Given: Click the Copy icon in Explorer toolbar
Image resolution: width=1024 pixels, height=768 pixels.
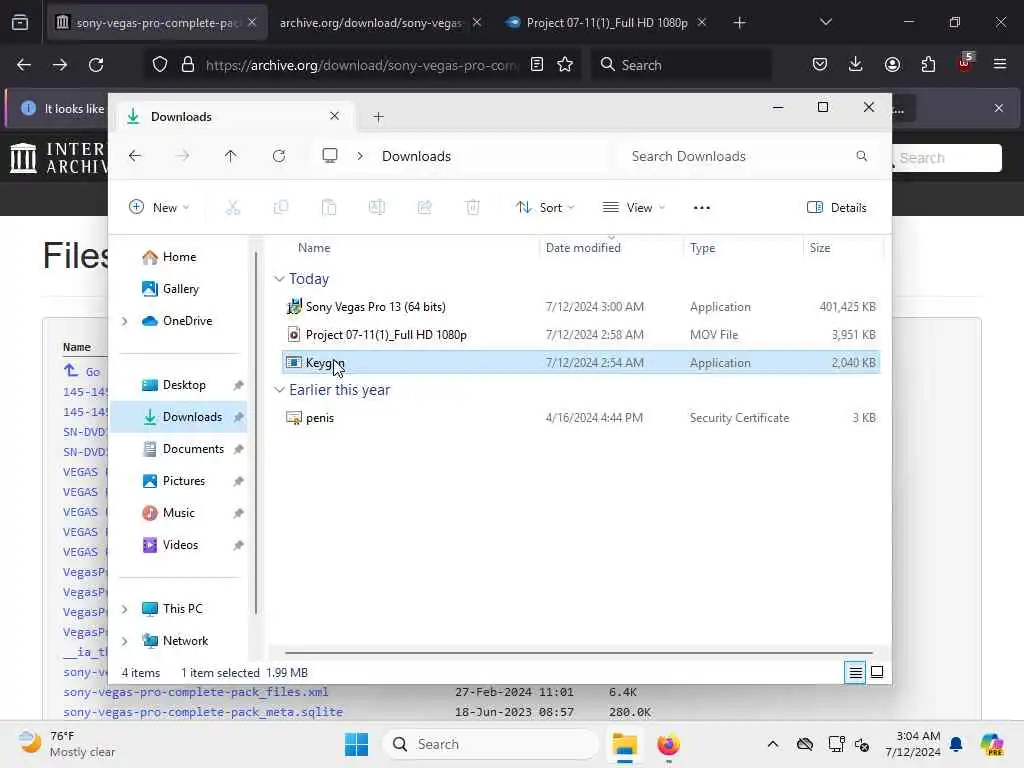Looking at the screenshot, I should click(x=281, y=208).
